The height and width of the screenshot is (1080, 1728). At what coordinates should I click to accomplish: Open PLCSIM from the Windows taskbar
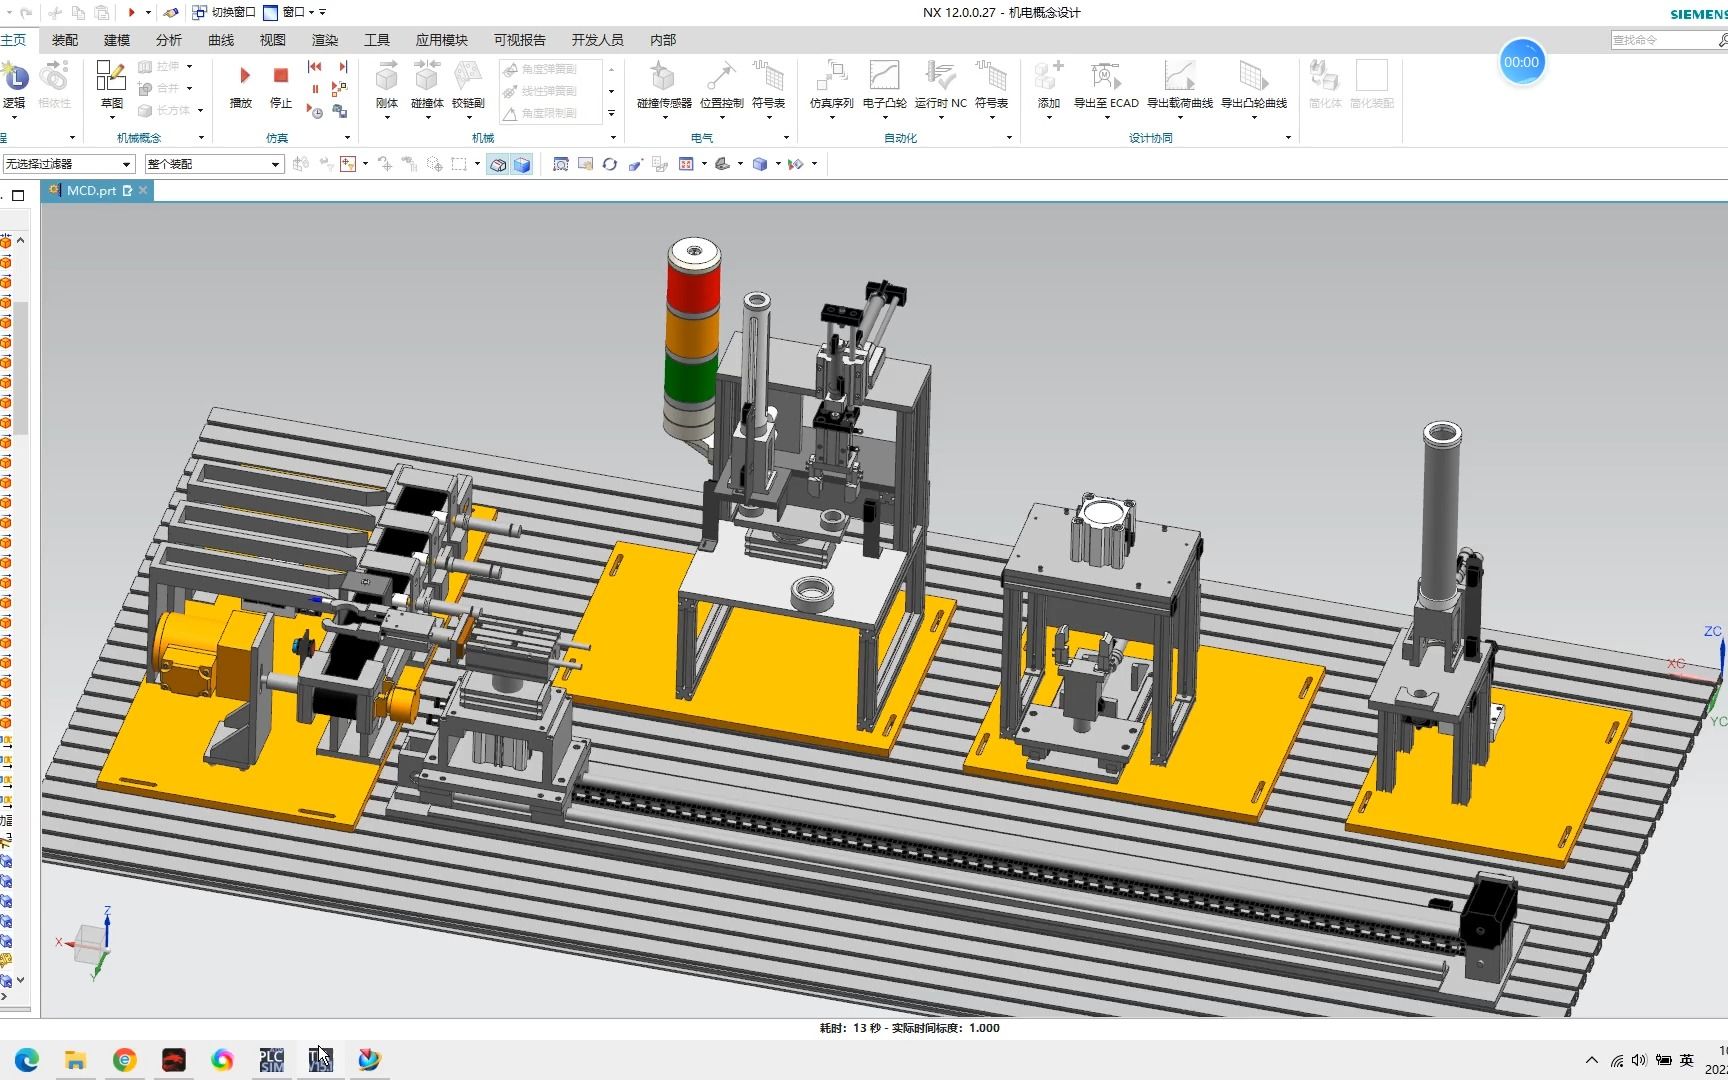[x=271, y=1059]
